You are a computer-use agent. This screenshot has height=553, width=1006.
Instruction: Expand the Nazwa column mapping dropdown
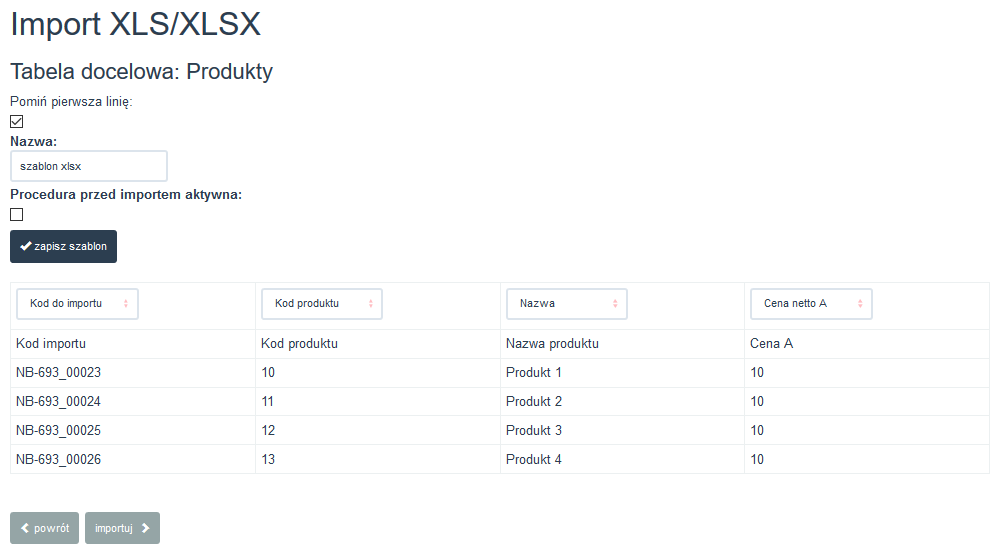[x=567, y=303]
